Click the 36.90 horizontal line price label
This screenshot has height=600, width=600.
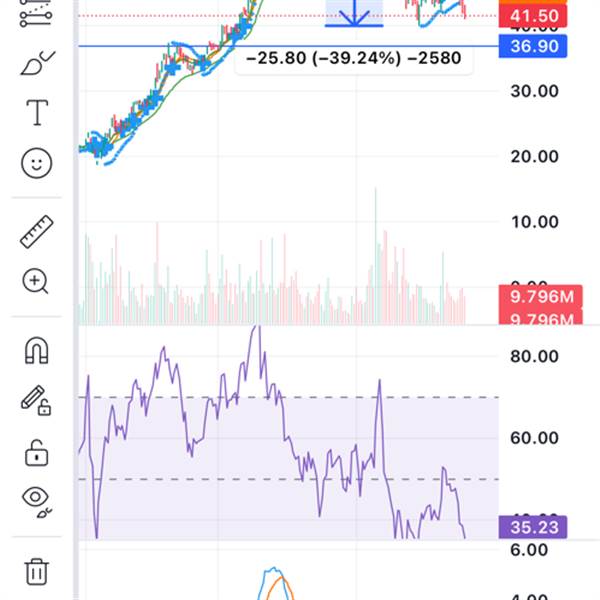[x=533, y=46]
